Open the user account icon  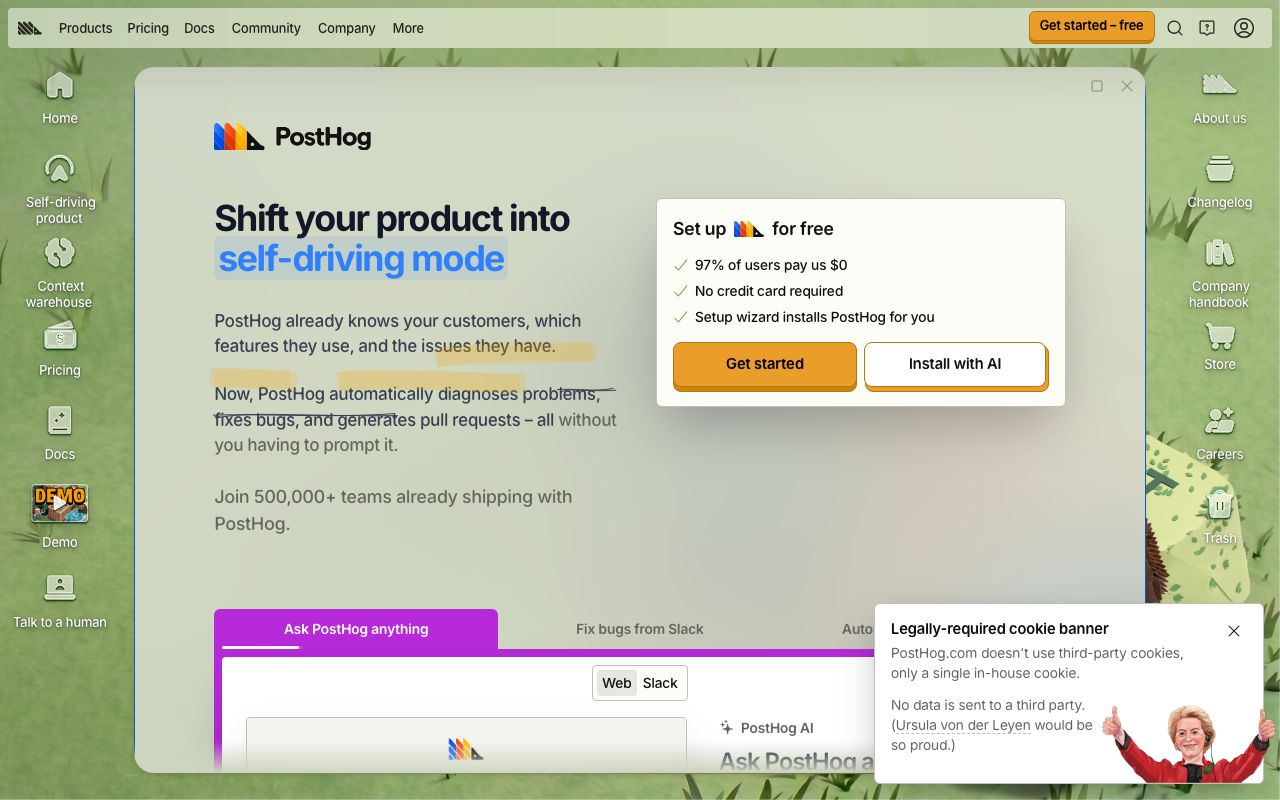1244,28
